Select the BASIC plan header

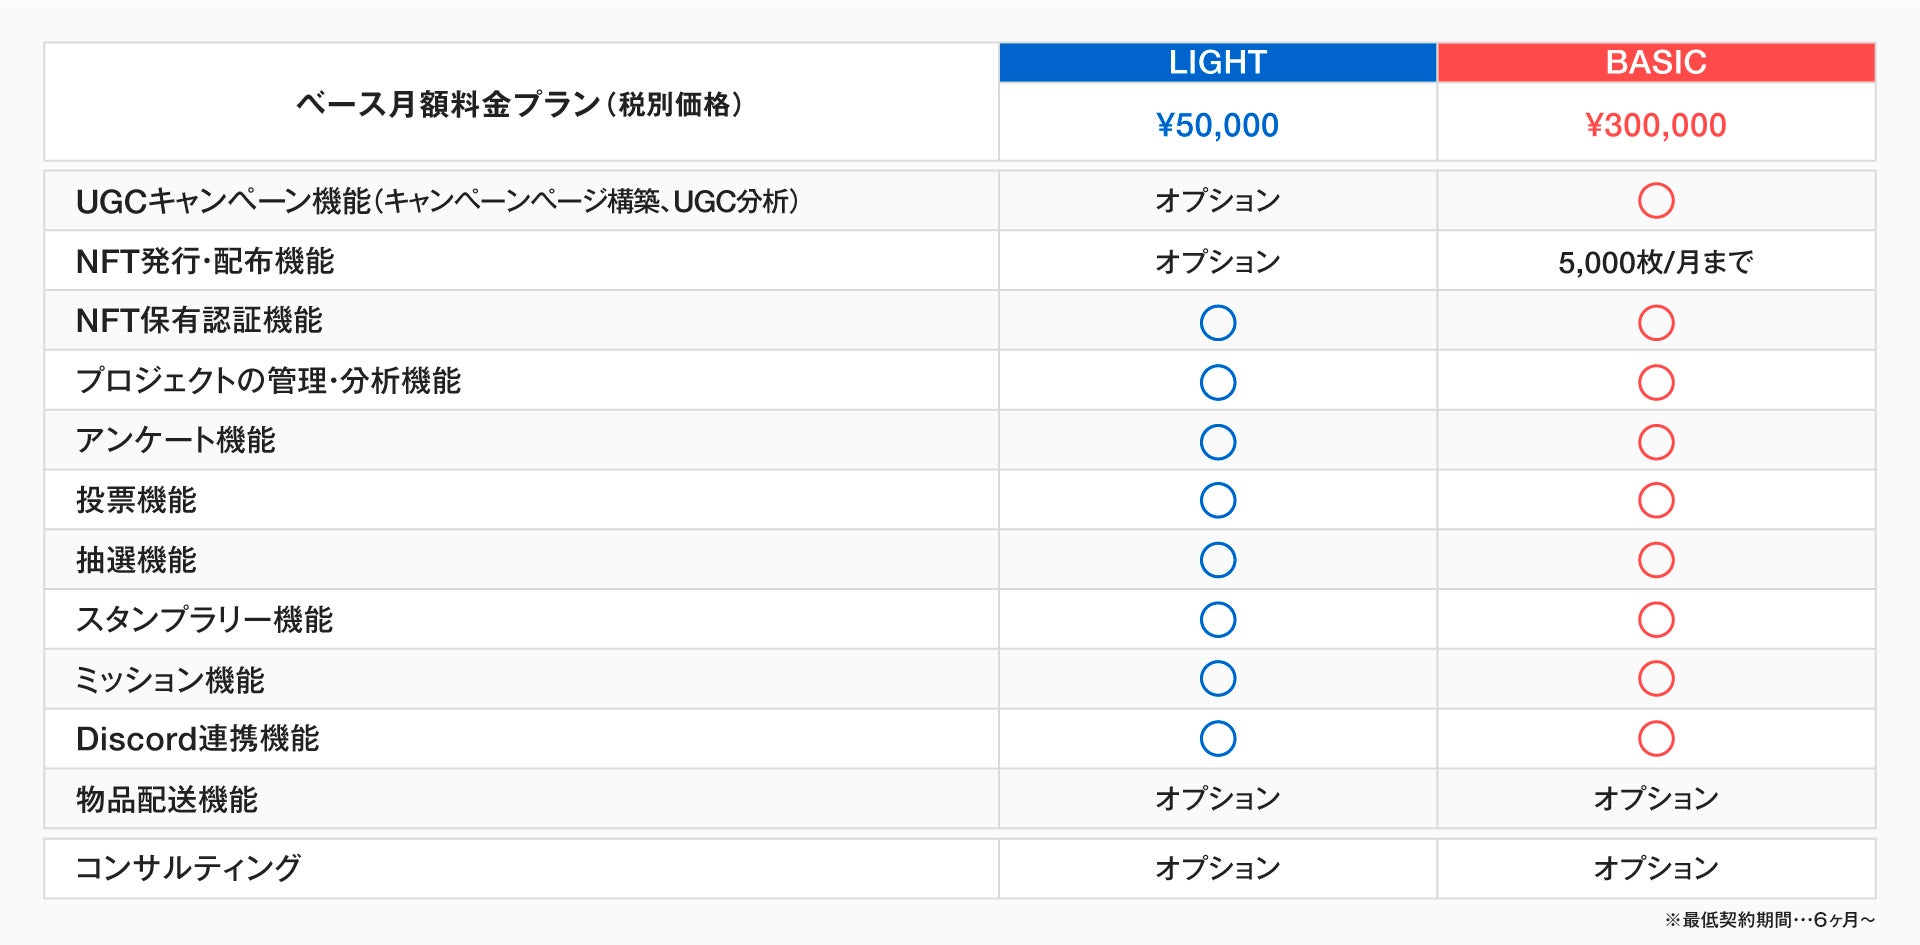1655,62
